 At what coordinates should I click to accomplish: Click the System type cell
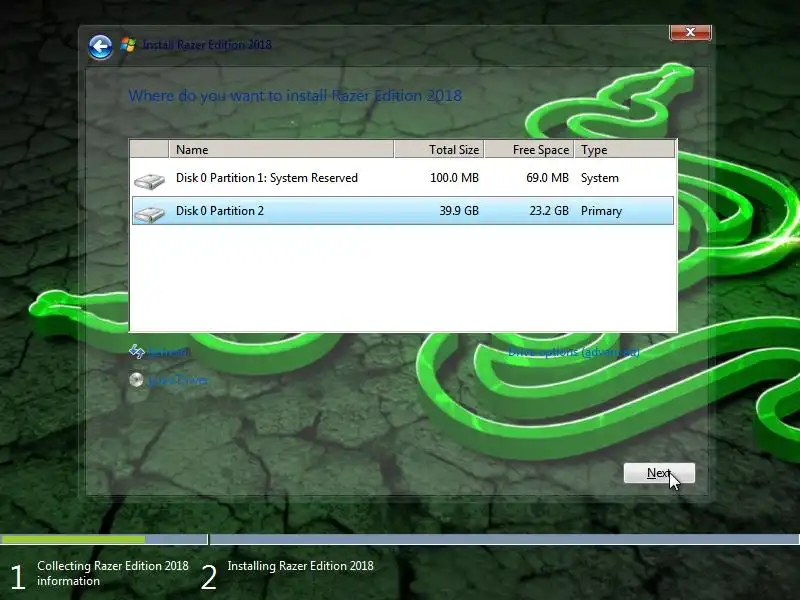pos(599,178)
